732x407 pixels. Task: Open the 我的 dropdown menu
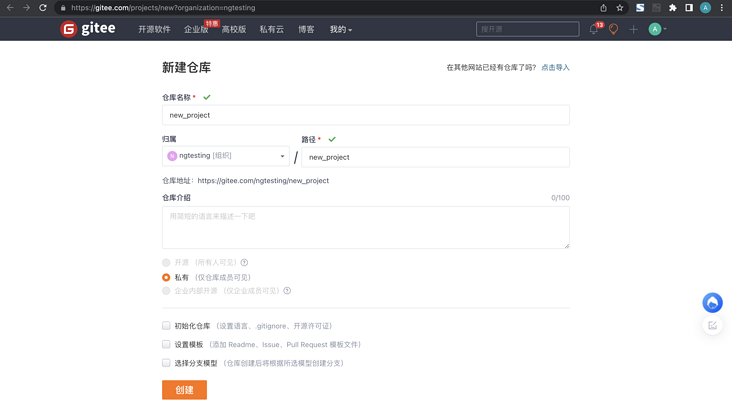tap(340, 30)
